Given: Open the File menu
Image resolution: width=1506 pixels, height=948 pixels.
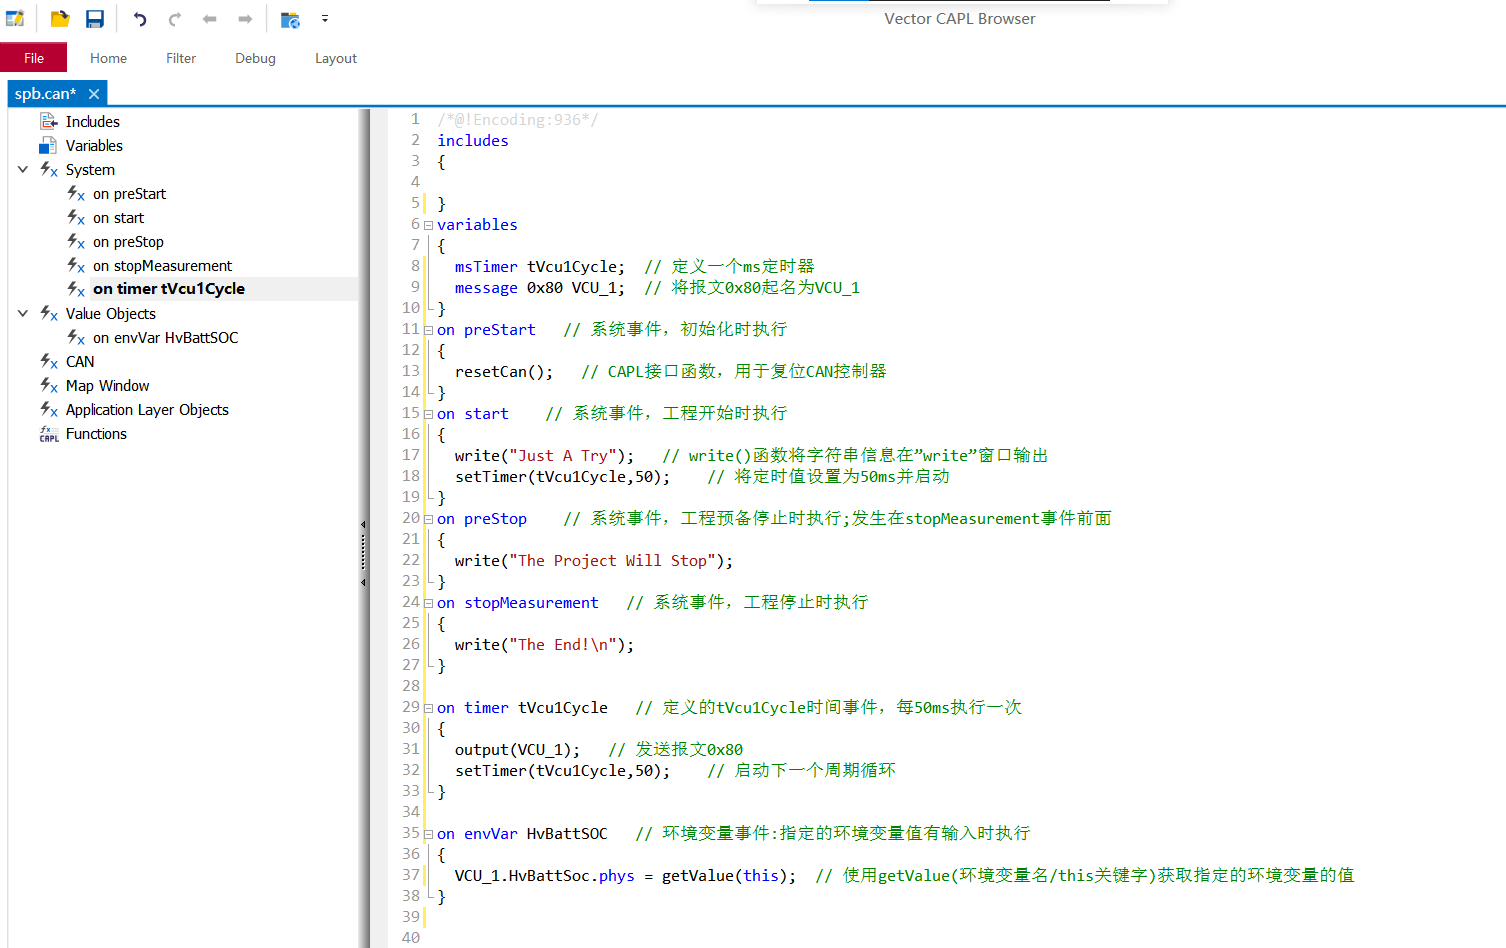Looking at the screenshot, I should (x=34, y=57).
